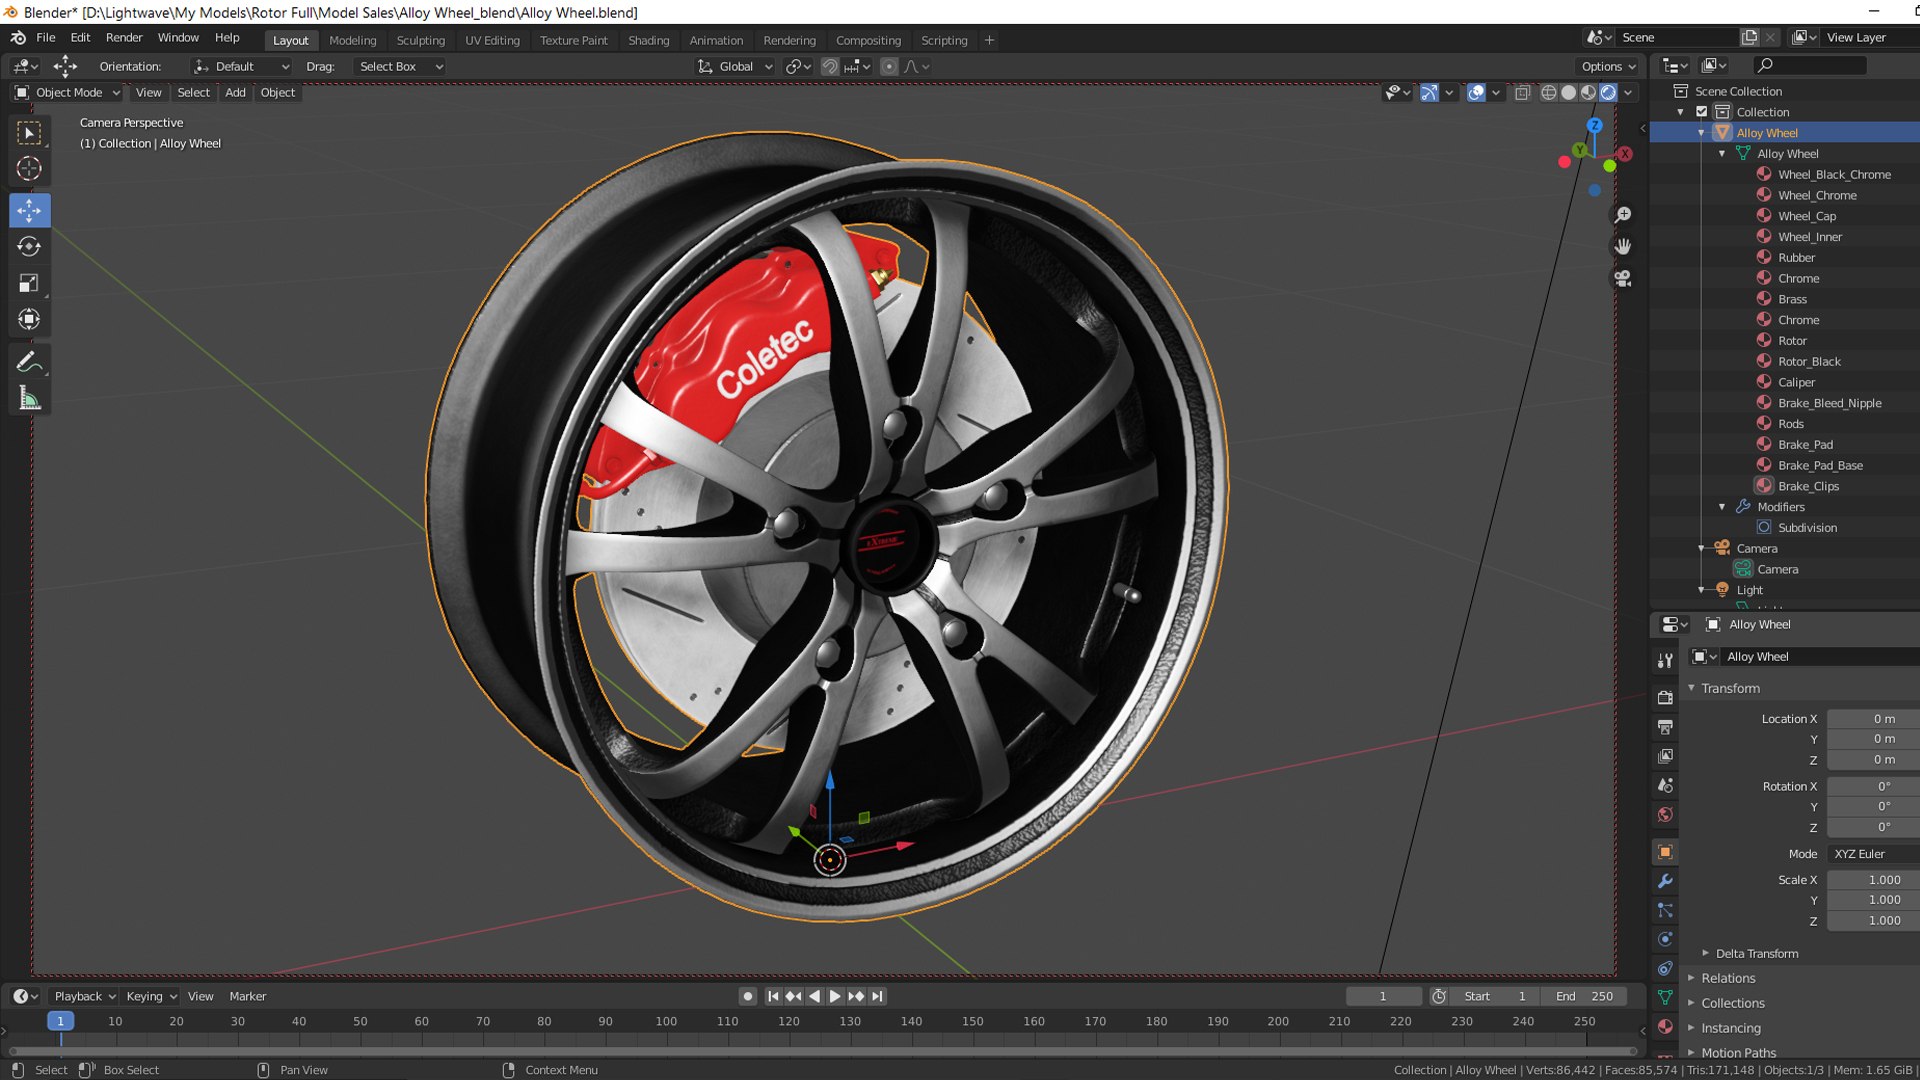Toggle proportional editing
Screen dimensions: 1920x1080
coord(889,66)
